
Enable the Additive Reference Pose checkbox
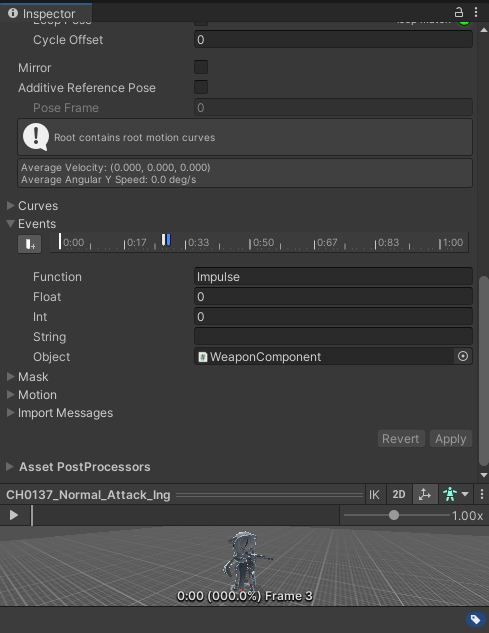coord(201,87)
